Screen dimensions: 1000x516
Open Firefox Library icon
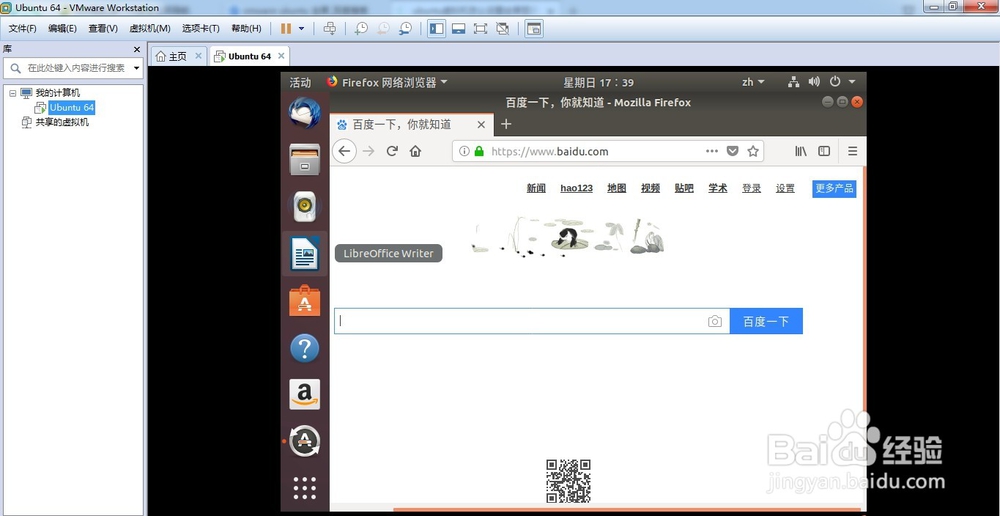(x=801, y=151)
